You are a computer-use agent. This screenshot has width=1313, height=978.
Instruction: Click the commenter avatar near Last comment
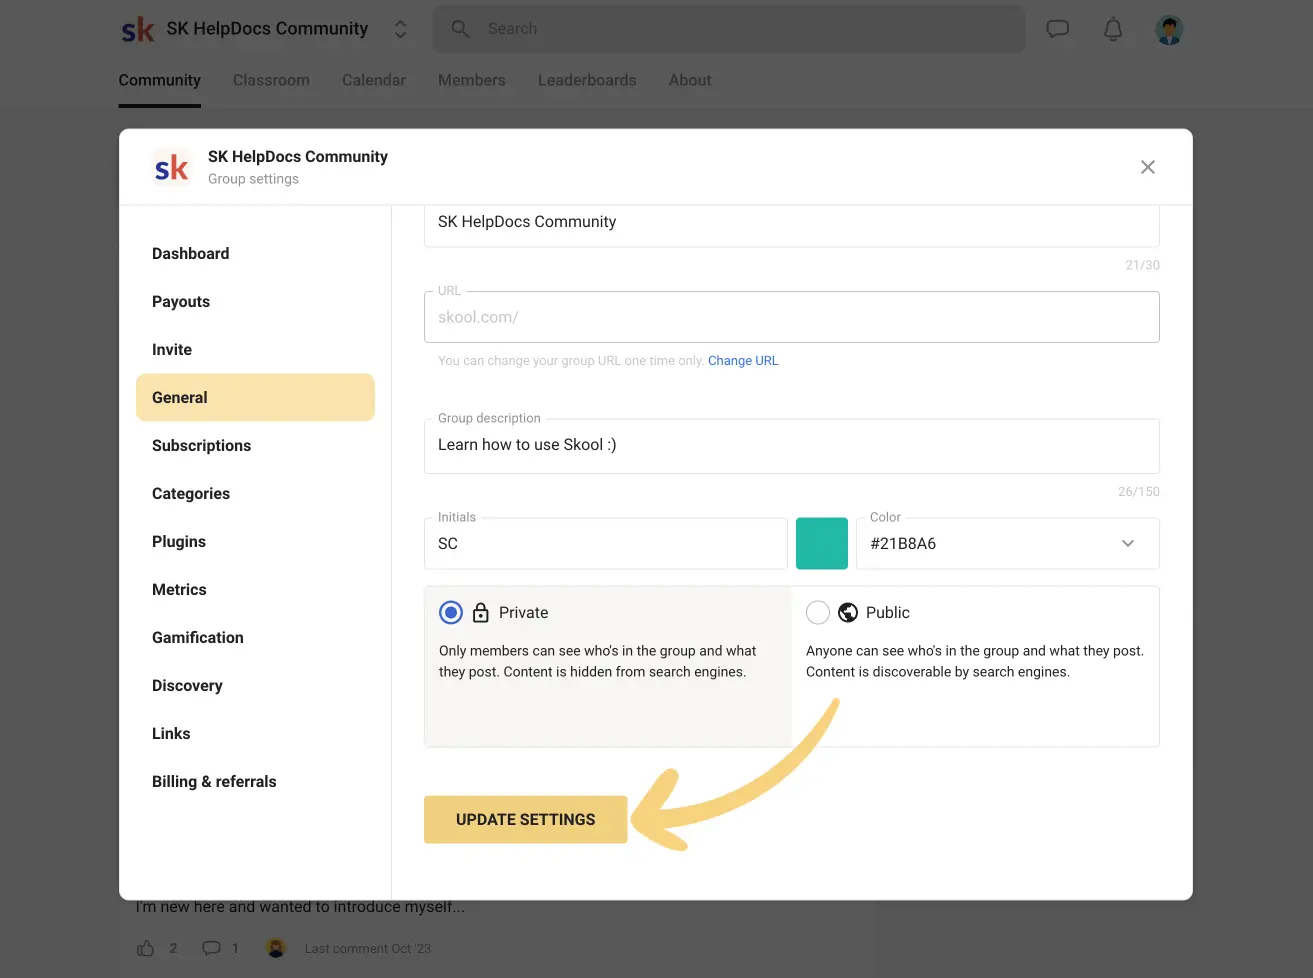point(277,948)
